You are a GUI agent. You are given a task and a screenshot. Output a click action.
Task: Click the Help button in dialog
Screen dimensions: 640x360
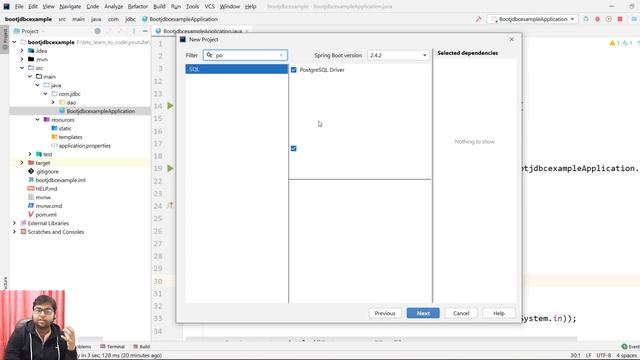tap(499, 313)
